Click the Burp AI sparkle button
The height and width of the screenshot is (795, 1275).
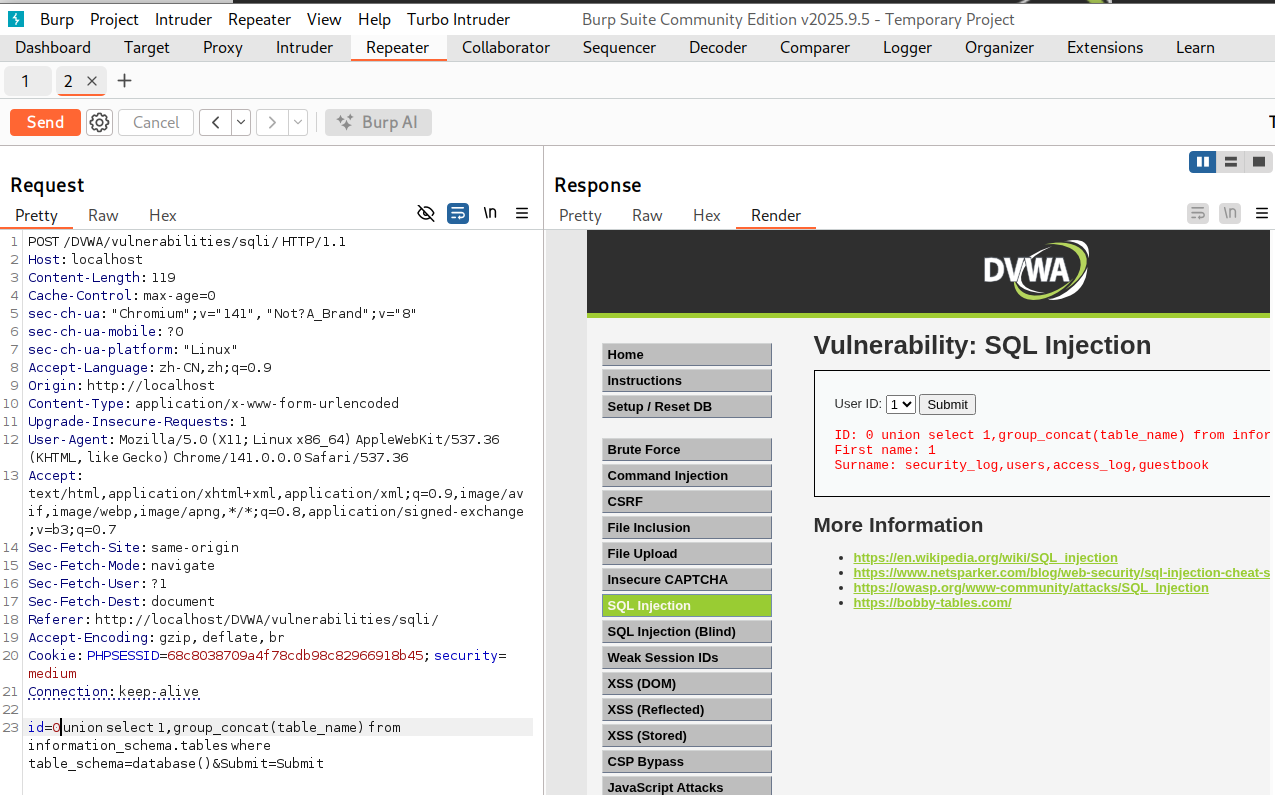[x=378, y=122]
